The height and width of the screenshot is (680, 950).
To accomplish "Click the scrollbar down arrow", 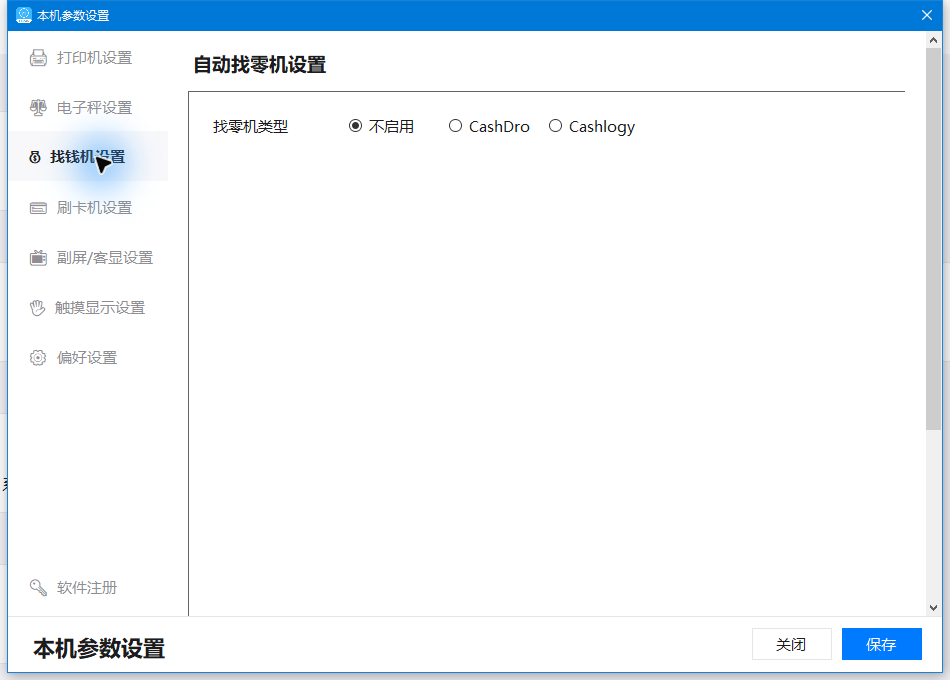I will pos(934,608).
